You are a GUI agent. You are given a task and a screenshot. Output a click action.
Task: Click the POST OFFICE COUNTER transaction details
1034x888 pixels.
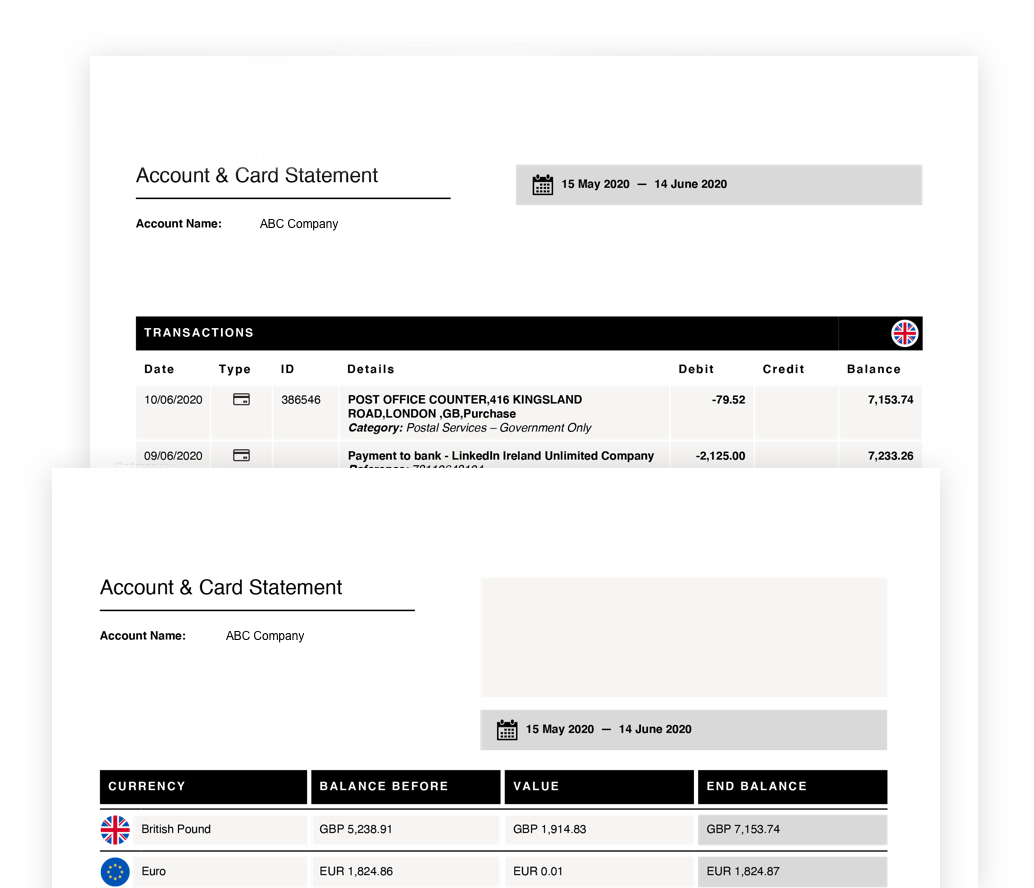pyautogui.click(x=465, y=407)
